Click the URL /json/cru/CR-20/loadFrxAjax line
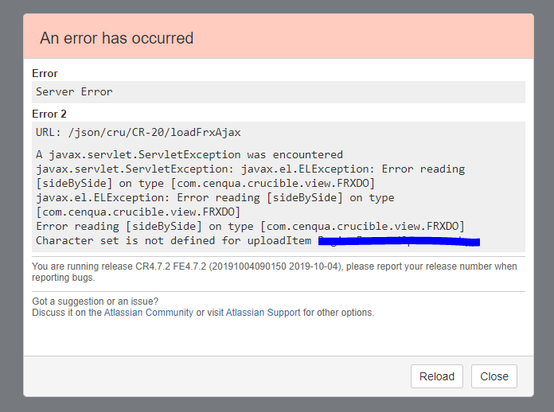Viewport: 554px width, 412px height. click(138, 133)
